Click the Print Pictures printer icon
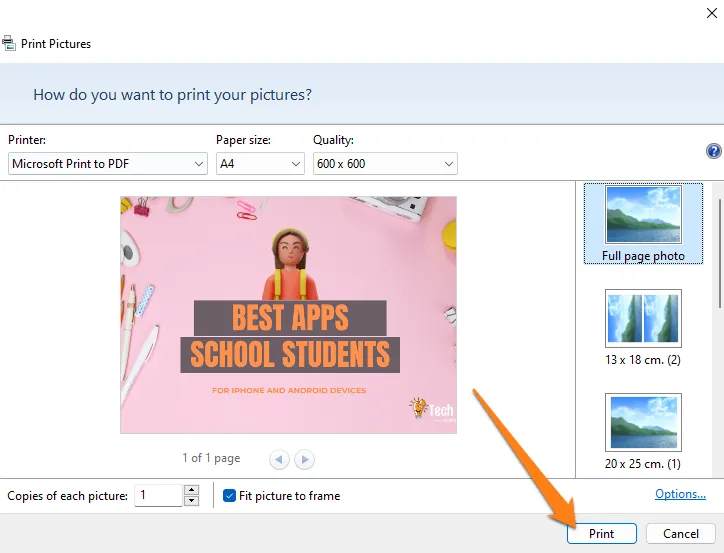724x553 pixels. pyautogui.click(x=9, y=43)
